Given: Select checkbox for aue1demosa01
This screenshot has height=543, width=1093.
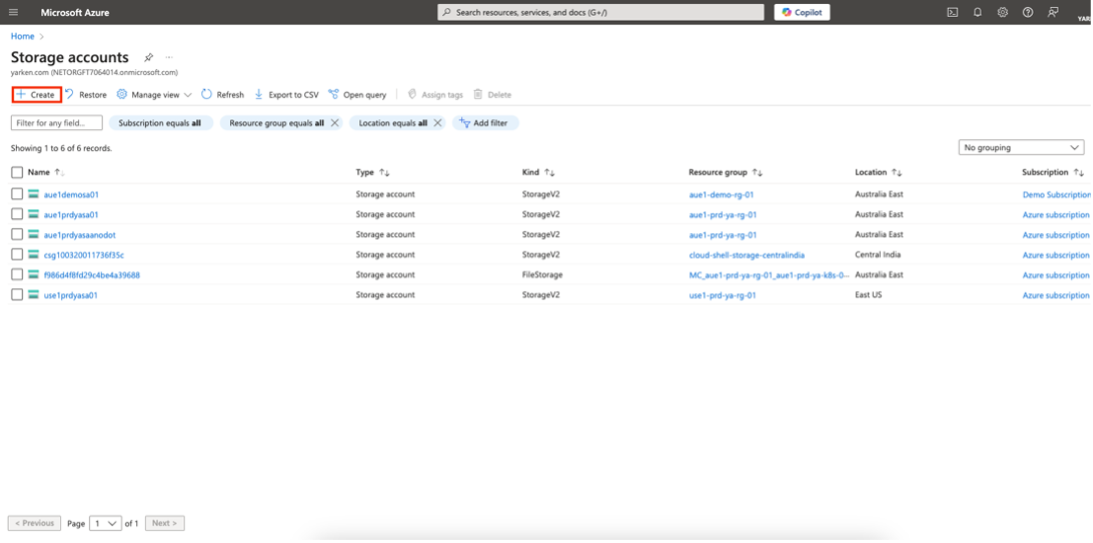Looking at the screenshot, I should 17,194.
